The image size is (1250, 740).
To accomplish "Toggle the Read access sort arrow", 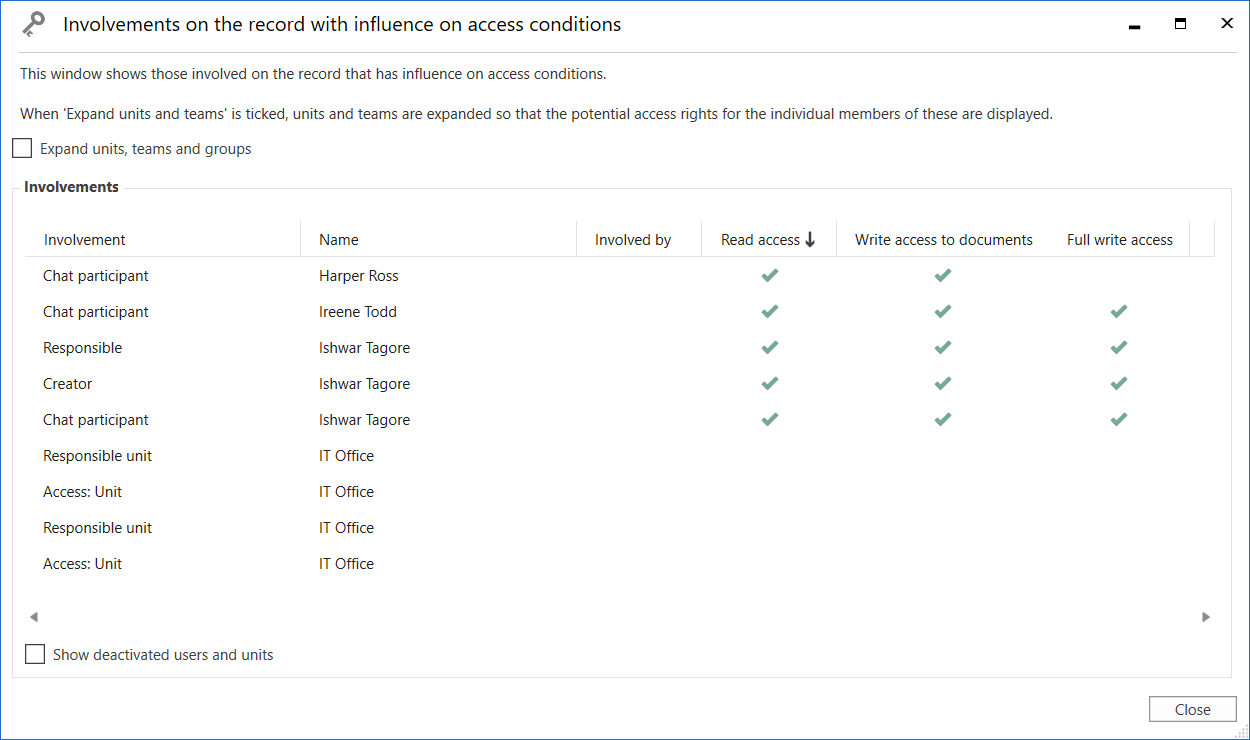I will [x=810, y=240].
